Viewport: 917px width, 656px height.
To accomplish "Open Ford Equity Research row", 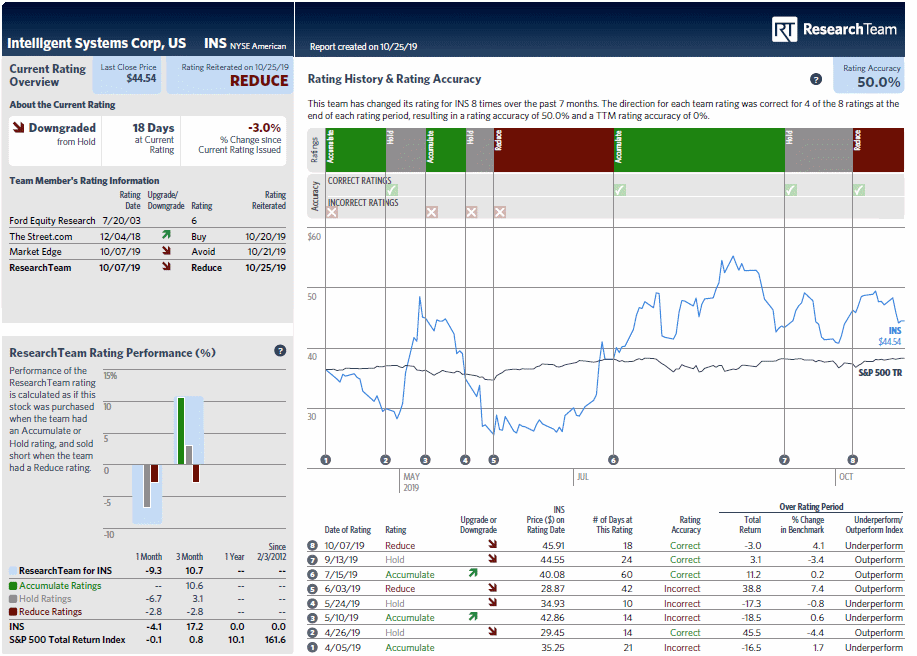I will coord(147,220).
